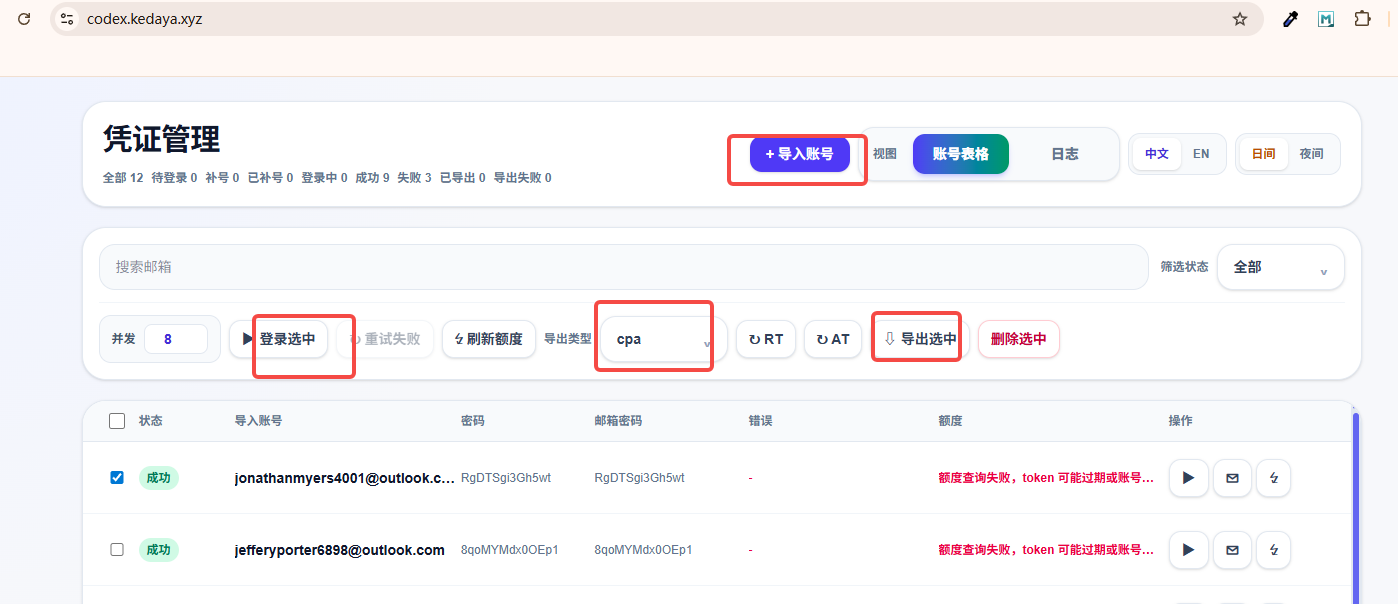This screenshot has width=1398, height=604.
Task: Open the eyedropper extension icon
Action: 1290,19
